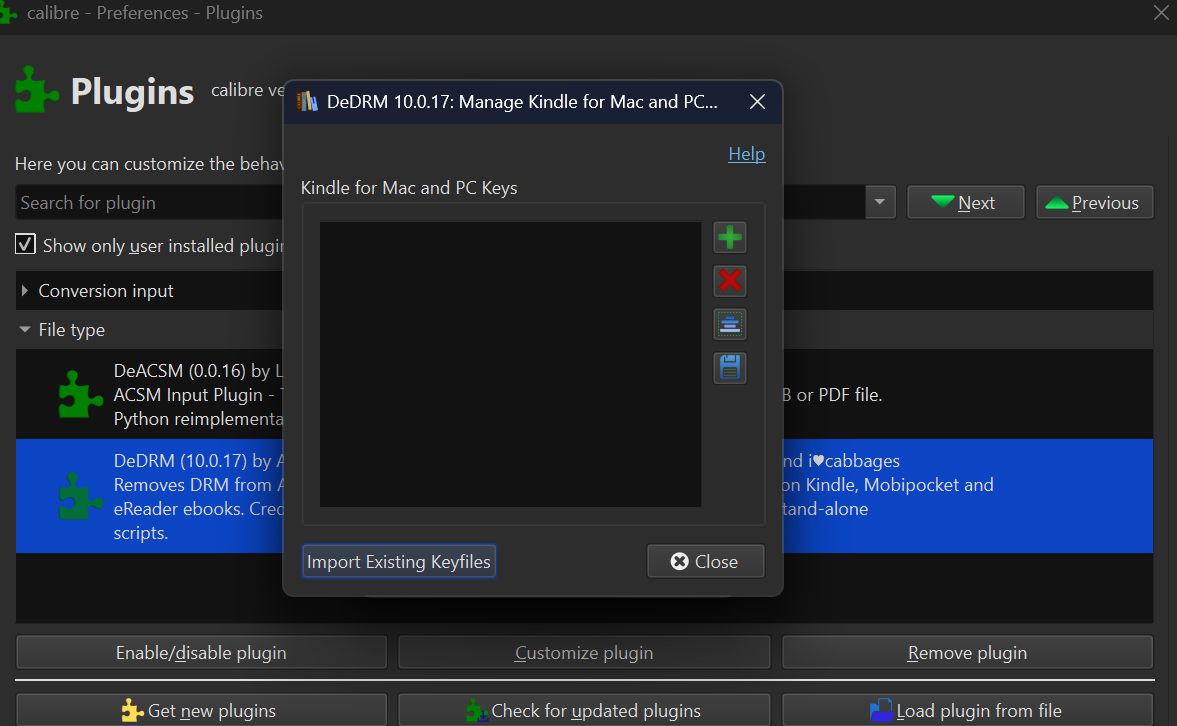This screenshot has height=726, width=1177.
Task: Click the DeACSM plugin puzzle icon
Action: coord(80,394)
